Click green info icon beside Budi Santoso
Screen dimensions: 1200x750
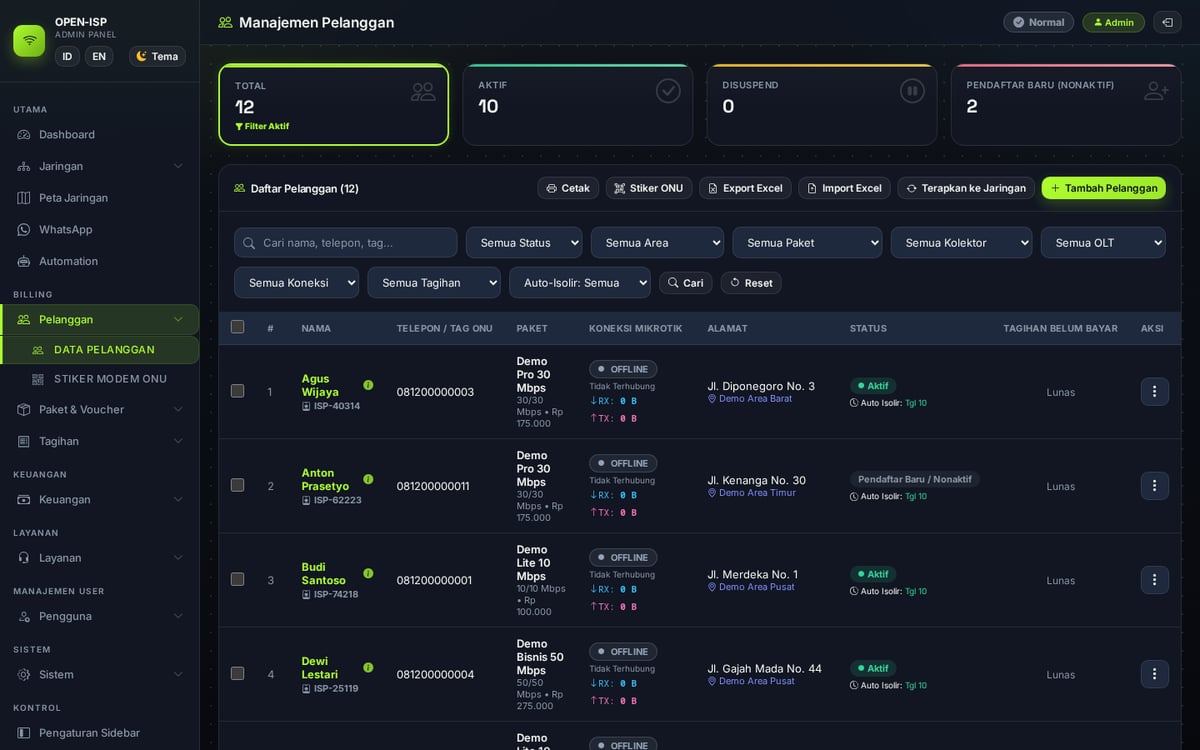coord(368,573)
